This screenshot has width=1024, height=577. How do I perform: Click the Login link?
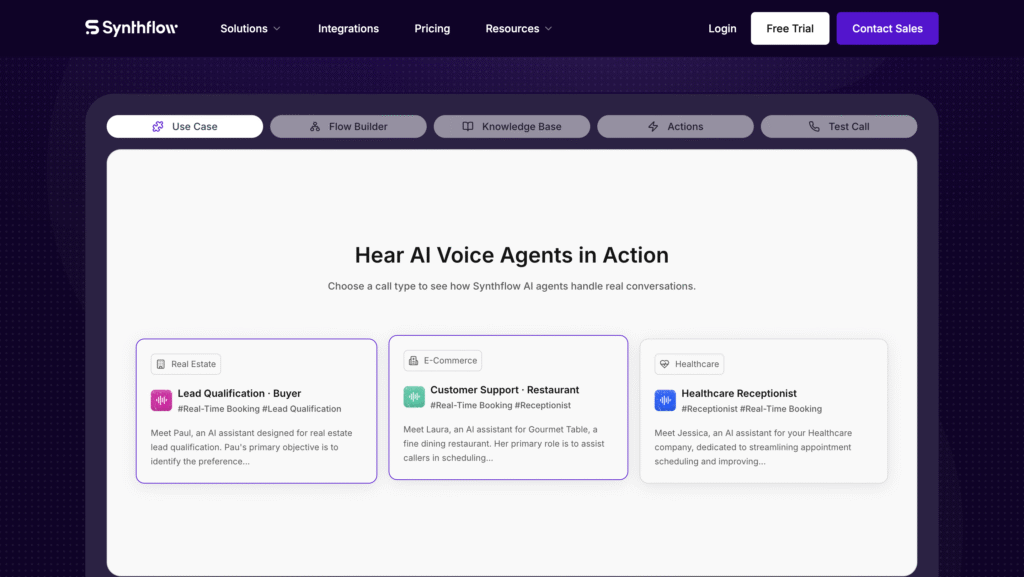pyautogui.click(x=722, y=29)
